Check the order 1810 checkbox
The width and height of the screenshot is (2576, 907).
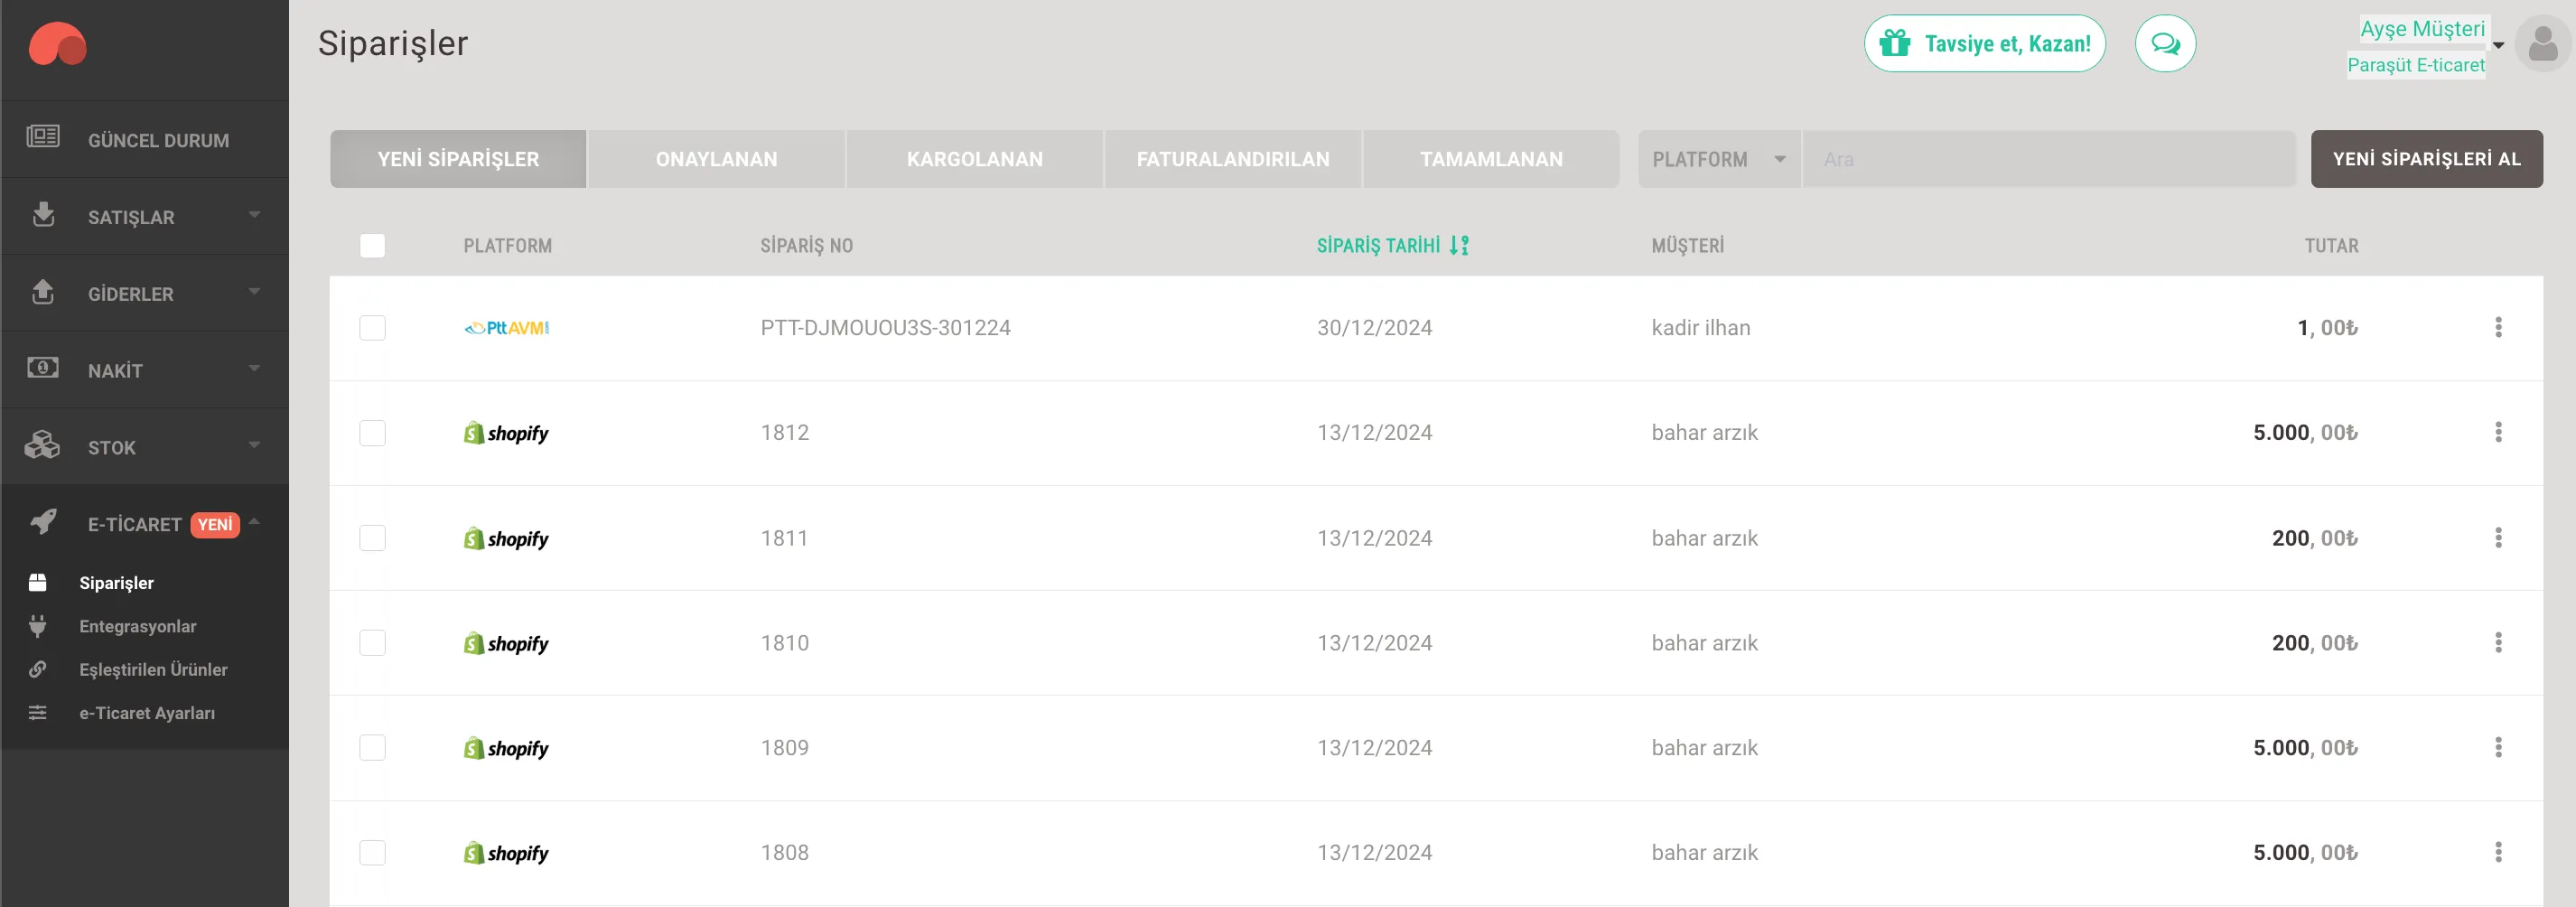tap(372, 643)
